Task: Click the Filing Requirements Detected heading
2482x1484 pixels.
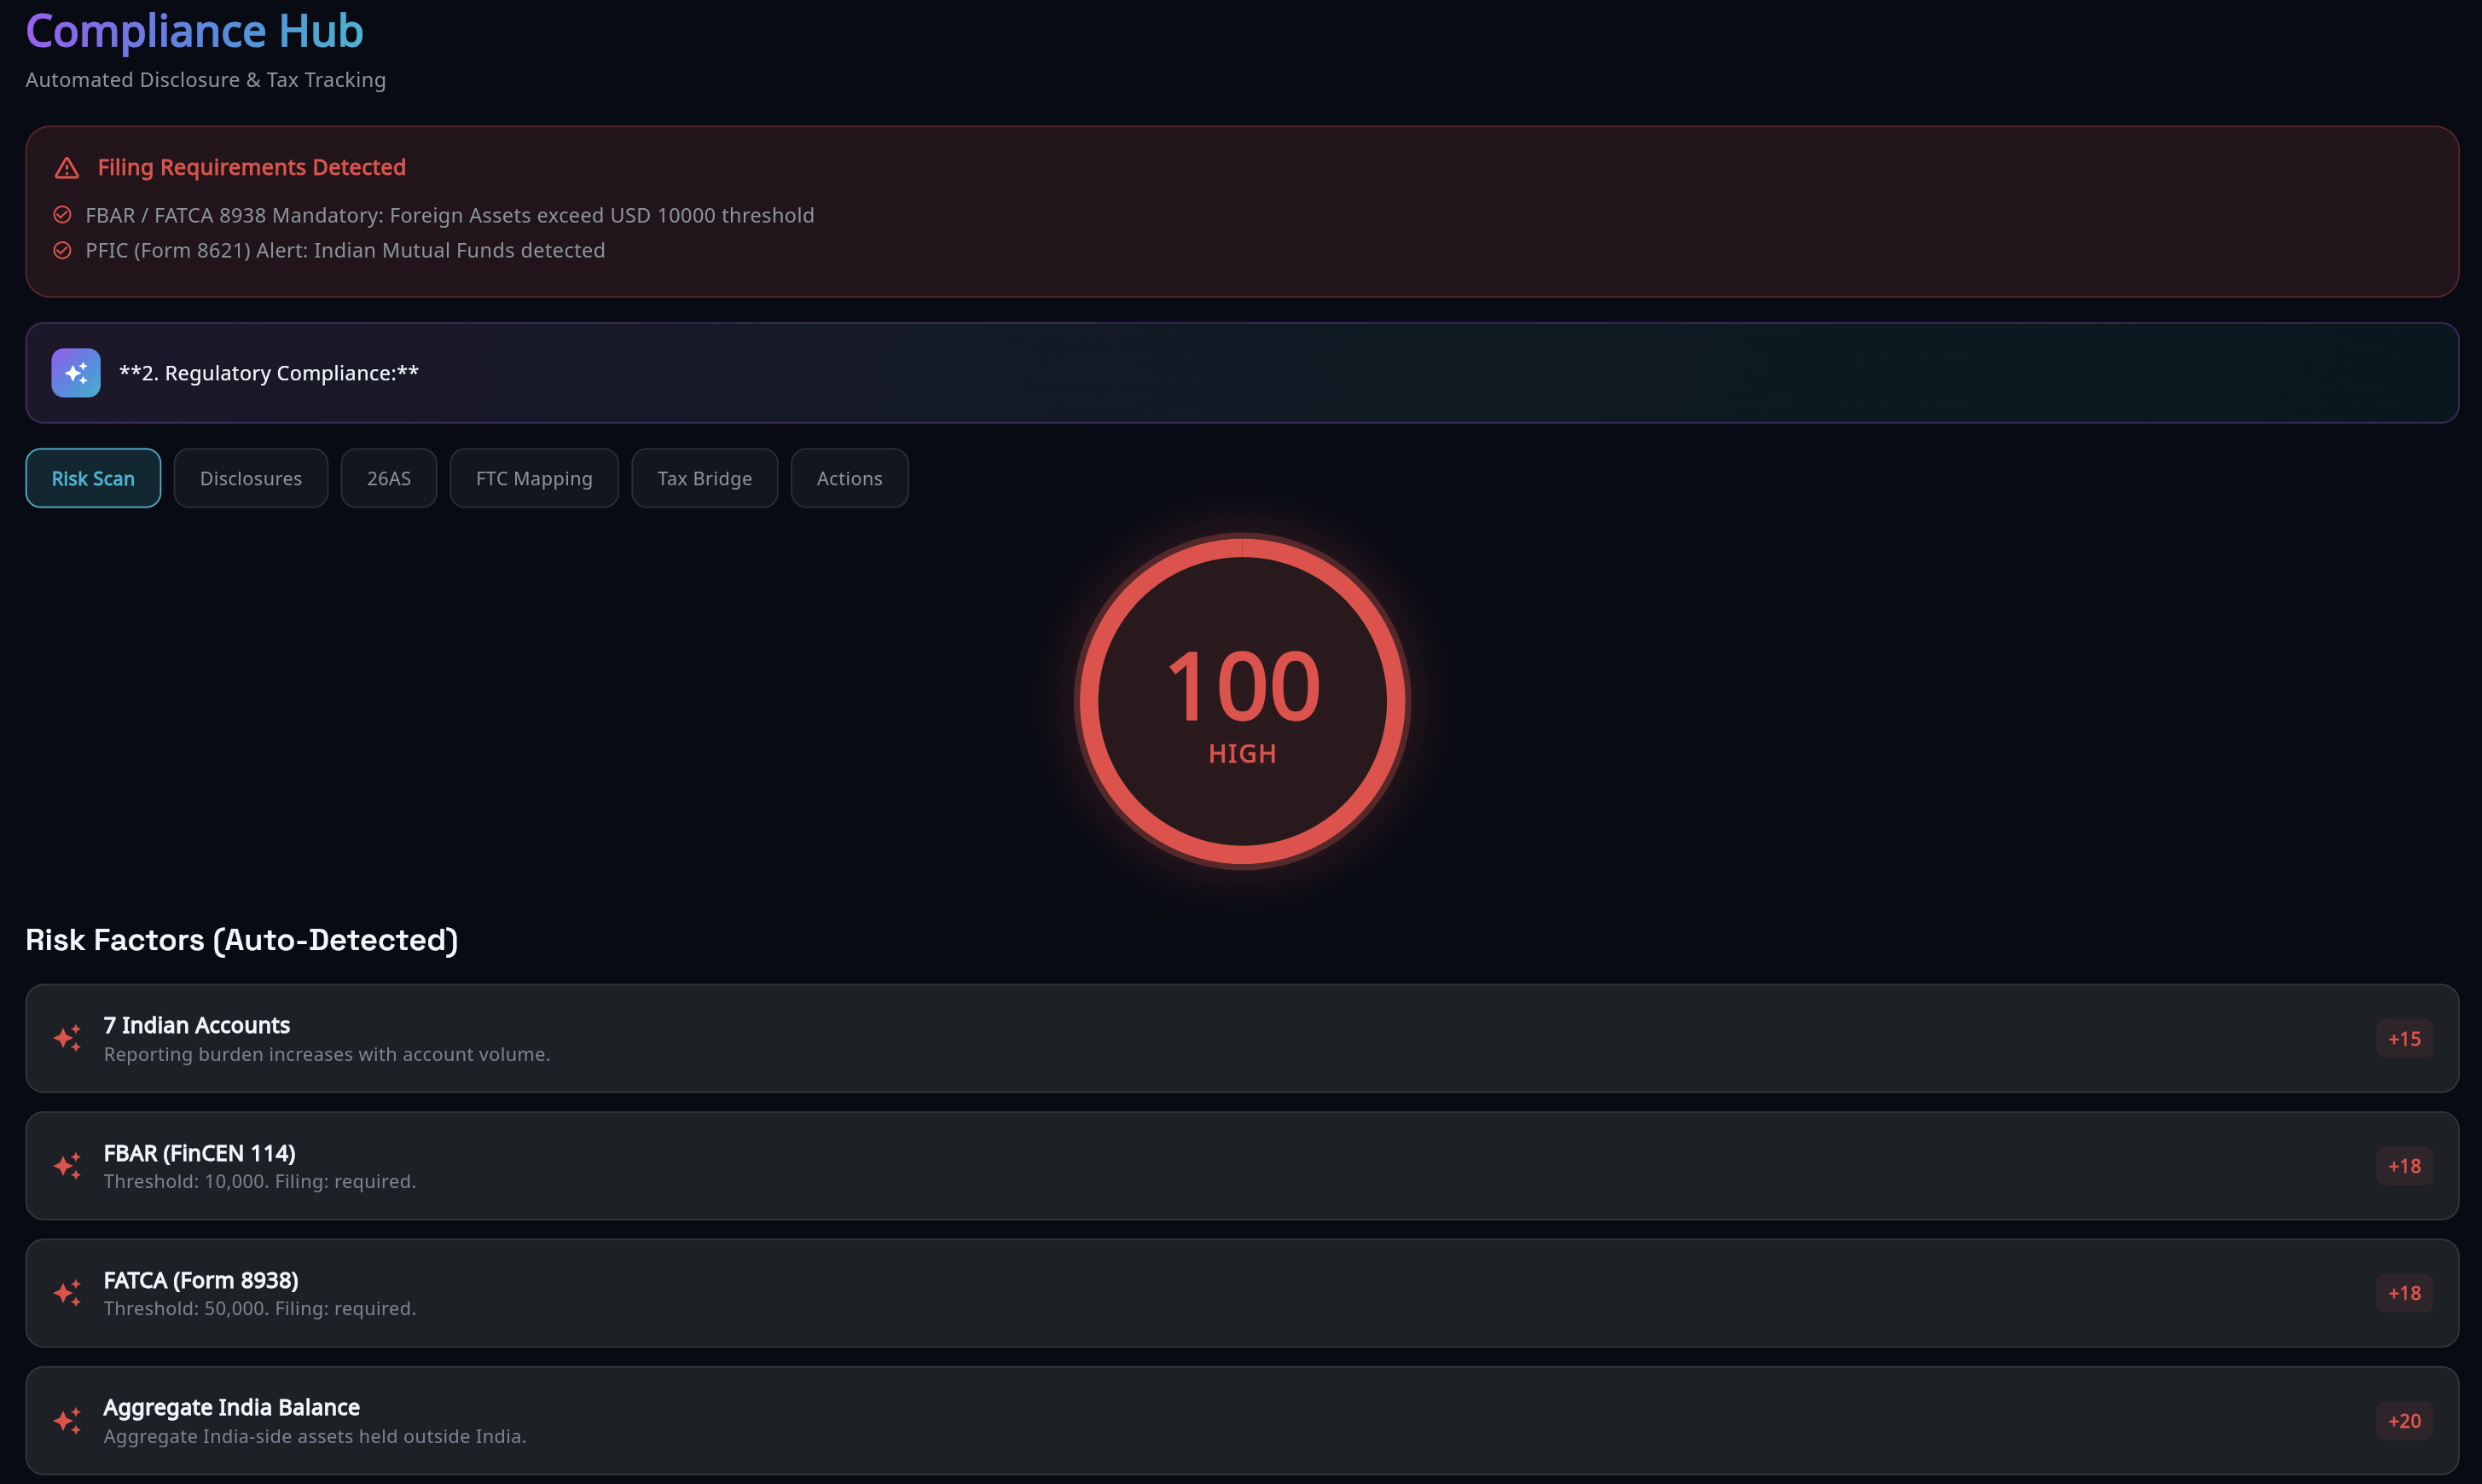Action: [252, 167]
